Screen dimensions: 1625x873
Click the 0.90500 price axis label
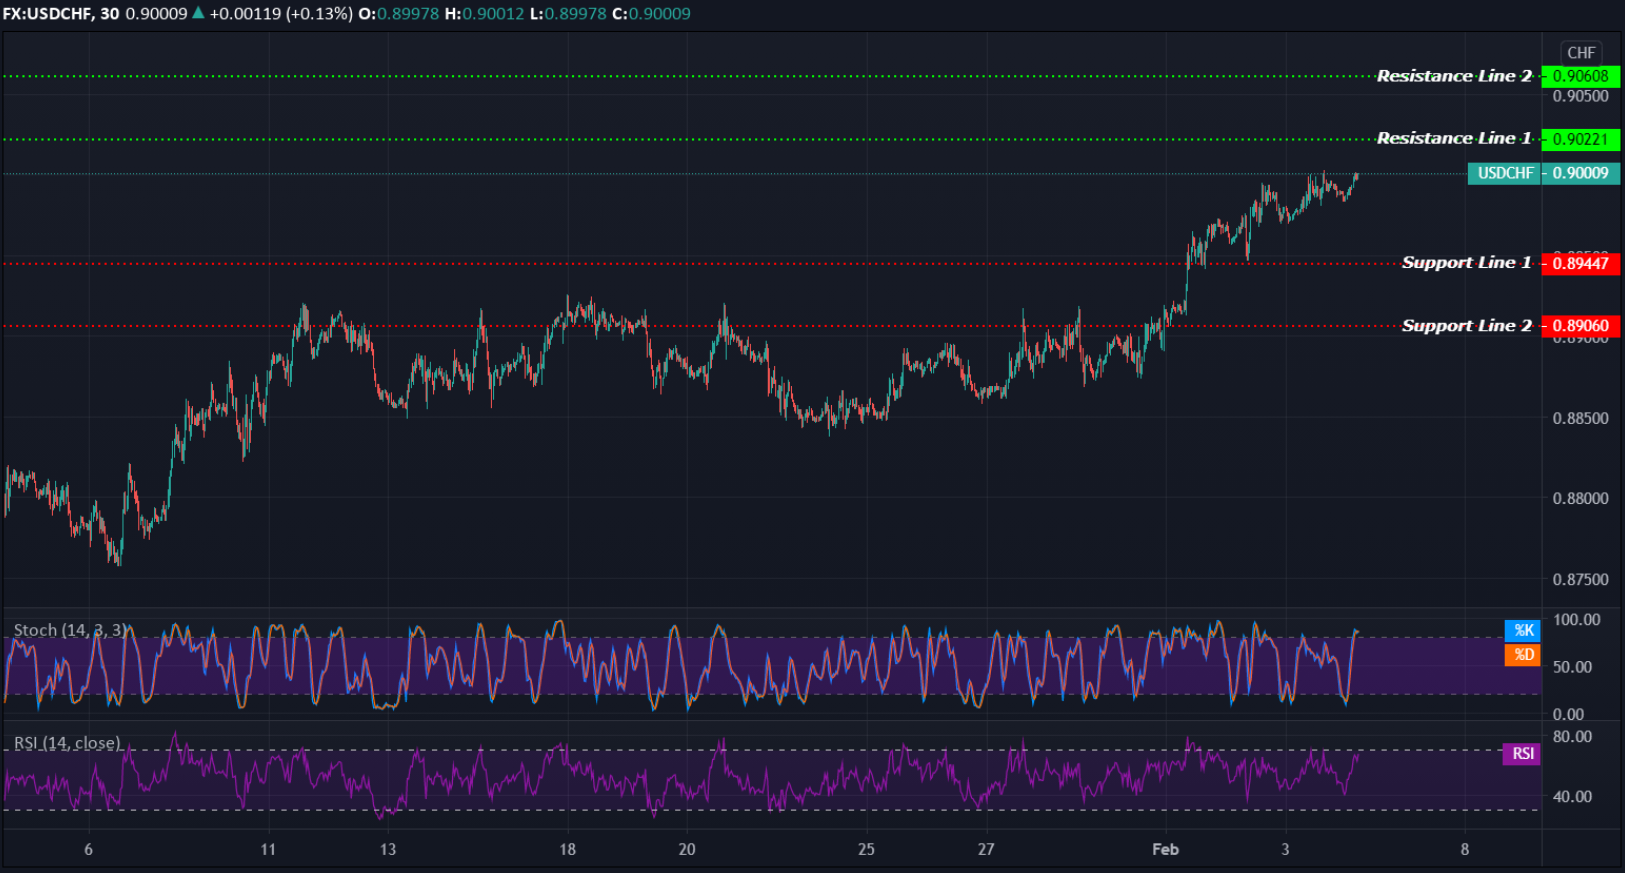coord(1580,96)
